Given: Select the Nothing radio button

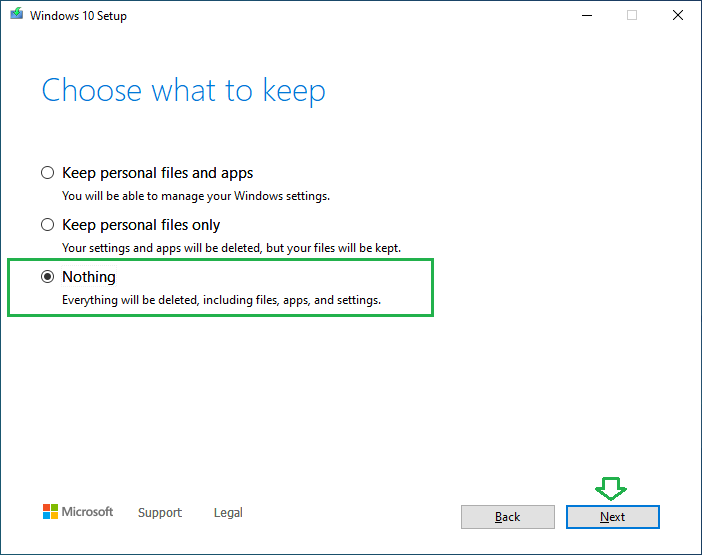Looking at the screenshot, I should [x=47, y=277].
